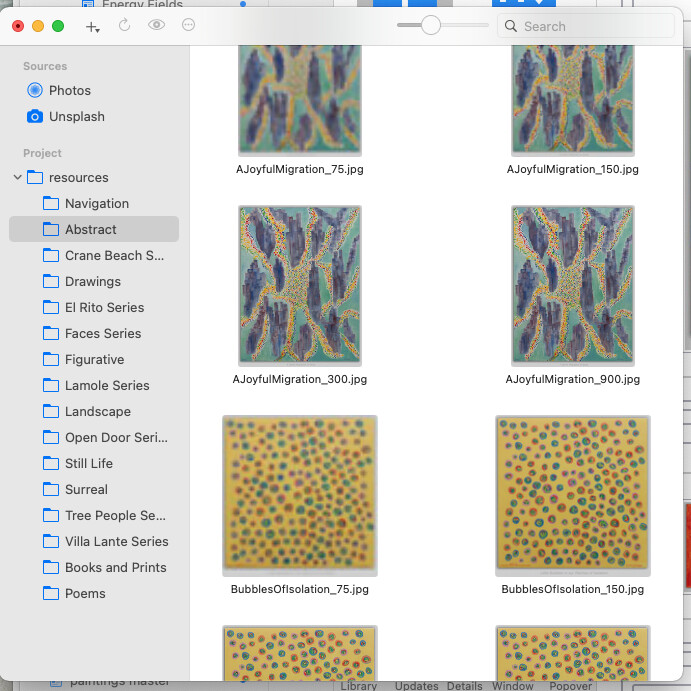
Task: Open the Villa Lante Series folder
Action: tap(94, 541)
